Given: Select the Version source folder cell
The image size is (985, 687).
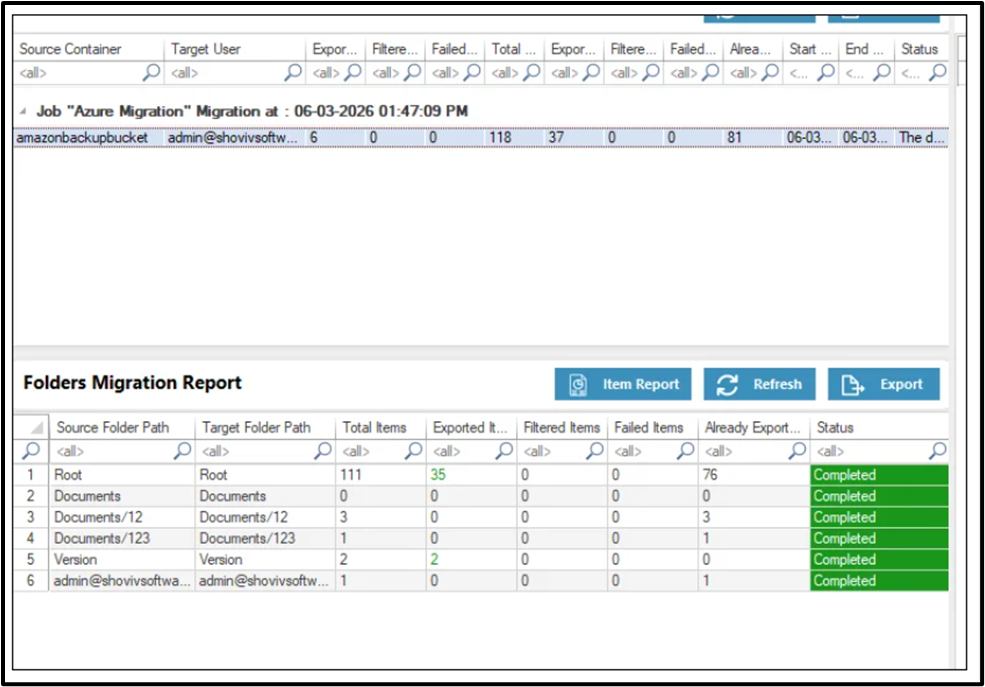Looking at the screenshot, I should point(122,560).
